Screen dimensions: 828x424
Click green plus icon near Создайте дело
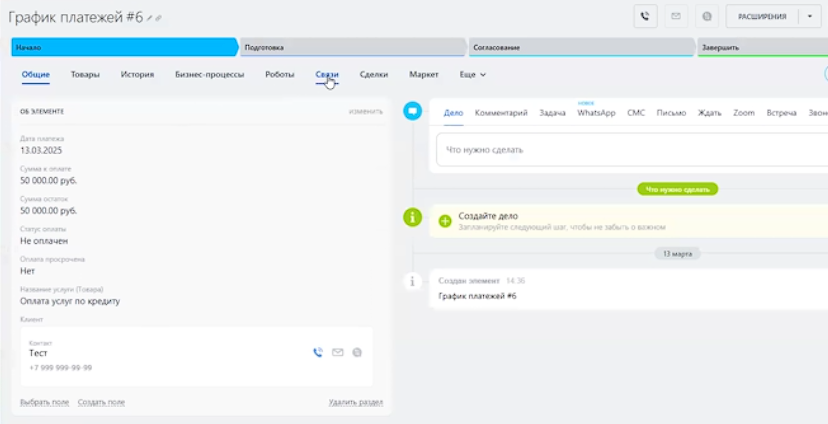(445, 221)
